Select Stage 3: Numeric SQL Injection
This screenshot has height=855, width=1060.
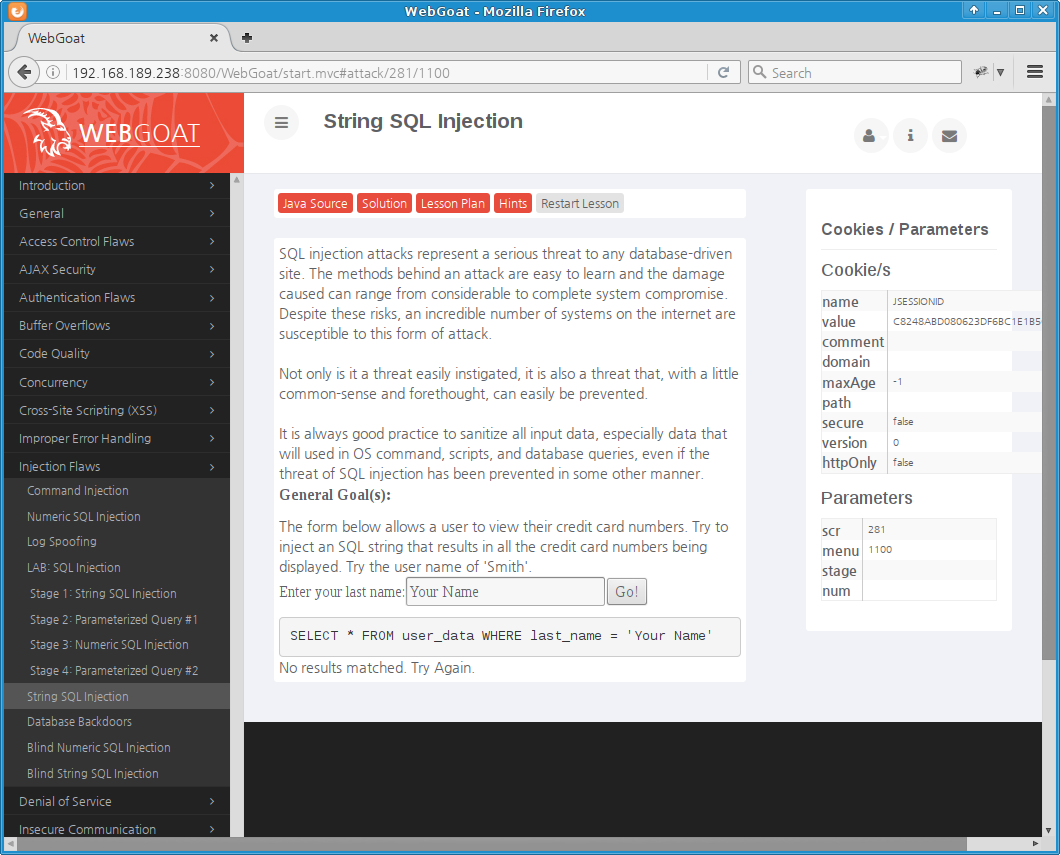click(x=109, y=645)
